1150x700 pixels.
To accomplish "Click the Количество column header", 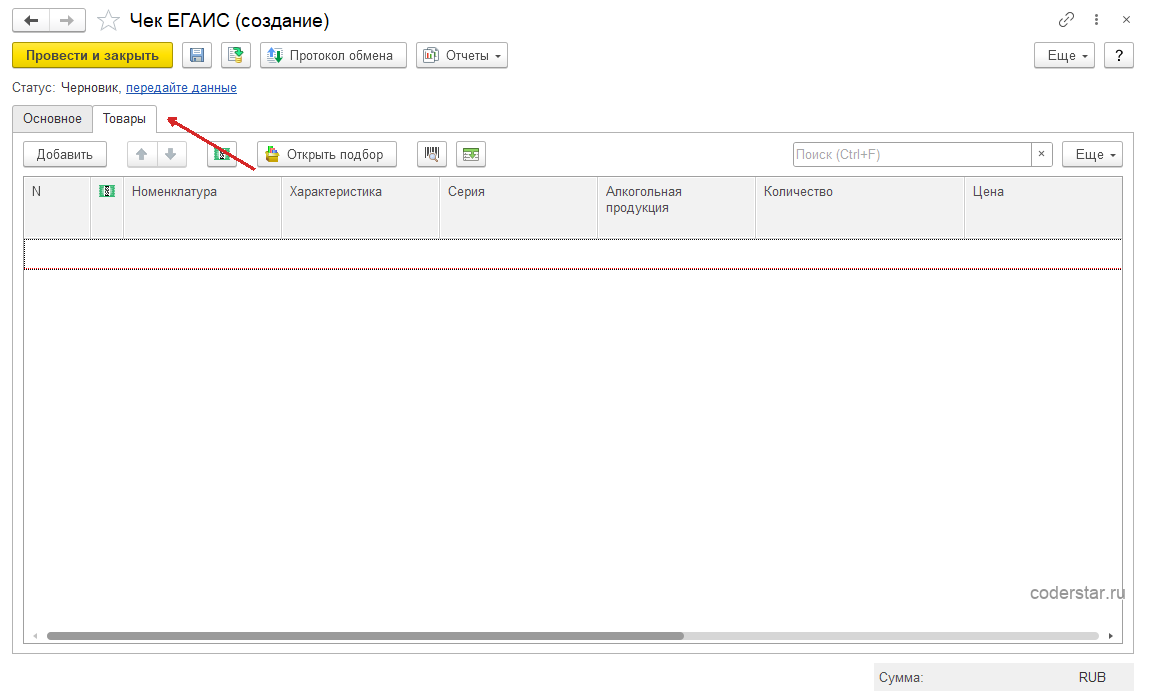I will tap(860, 208).
